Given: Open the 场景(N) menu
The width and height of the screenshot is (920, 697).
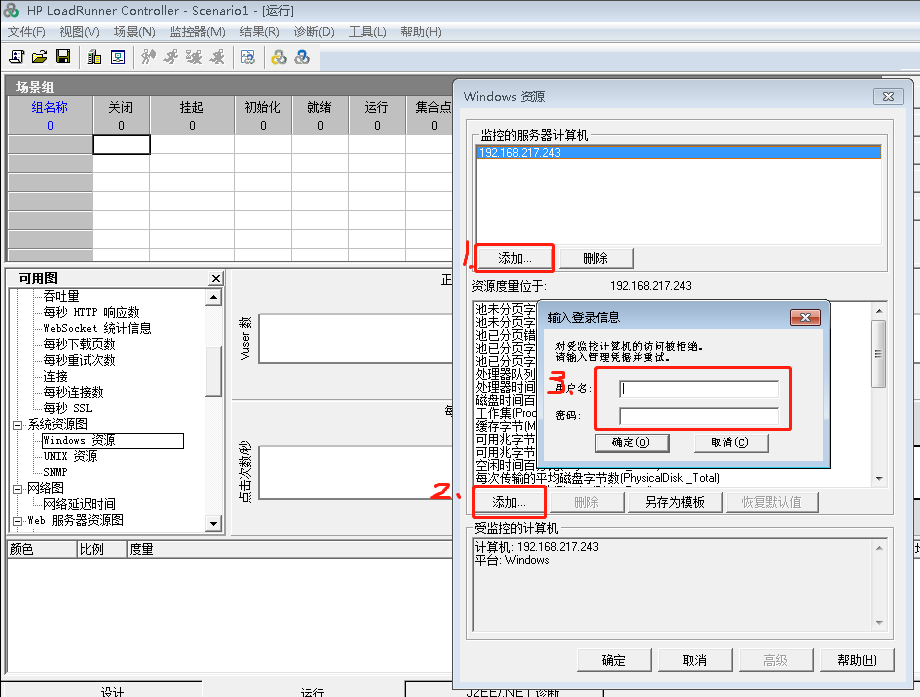Looking at the screenshot, I should coord(134,32).
